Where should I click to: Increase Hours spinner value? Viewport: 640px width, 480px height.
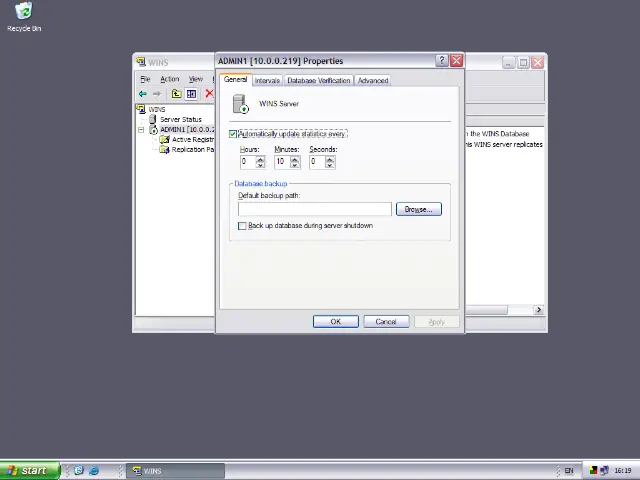[x=260, y=159]
